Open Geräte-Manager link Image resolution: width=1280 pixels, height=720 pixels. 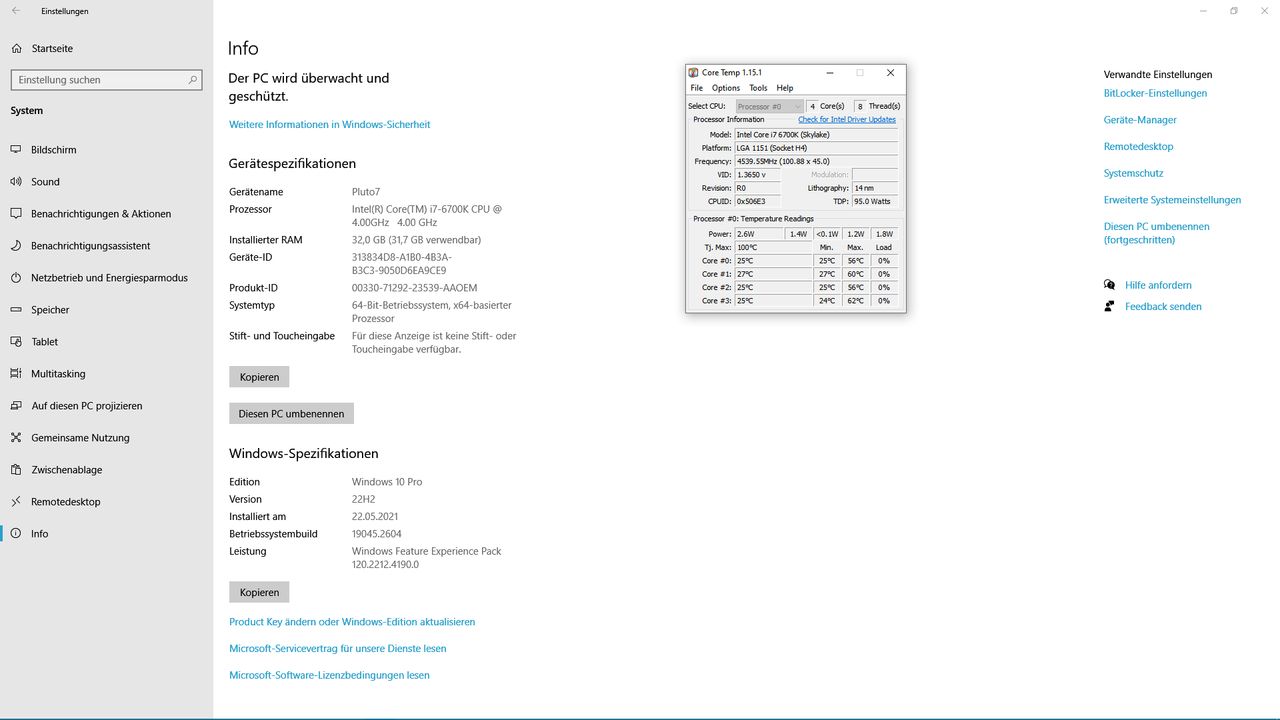coord(1140,120)
